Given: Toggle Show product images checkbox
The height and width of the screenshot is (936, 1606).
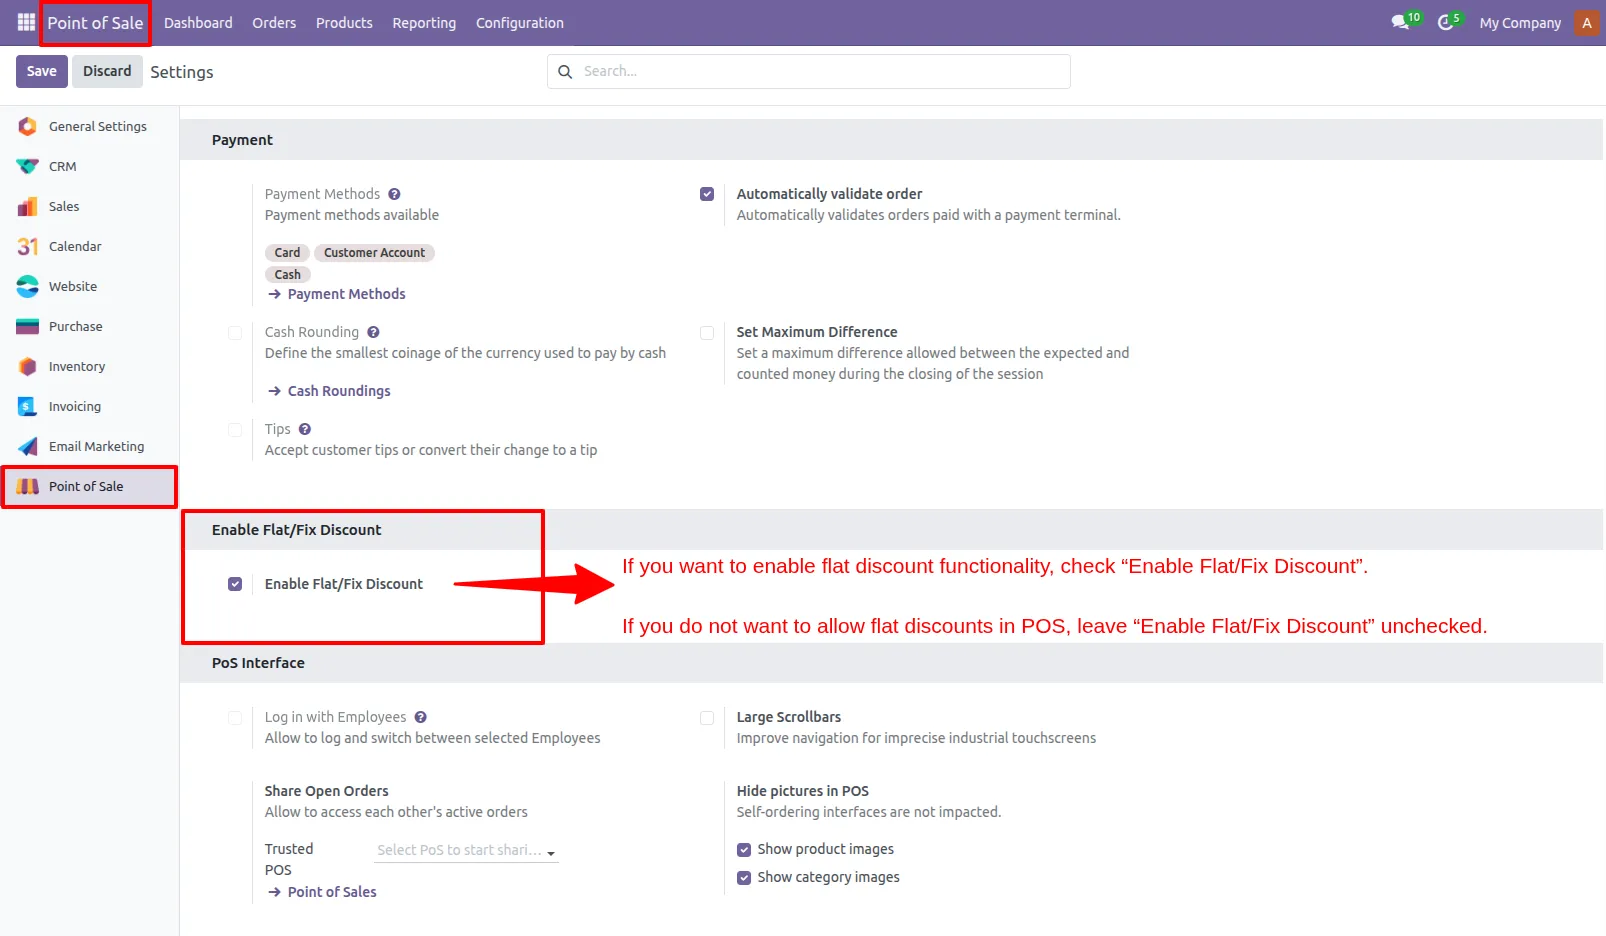Looking at the screenshot, I should point(744,850).
